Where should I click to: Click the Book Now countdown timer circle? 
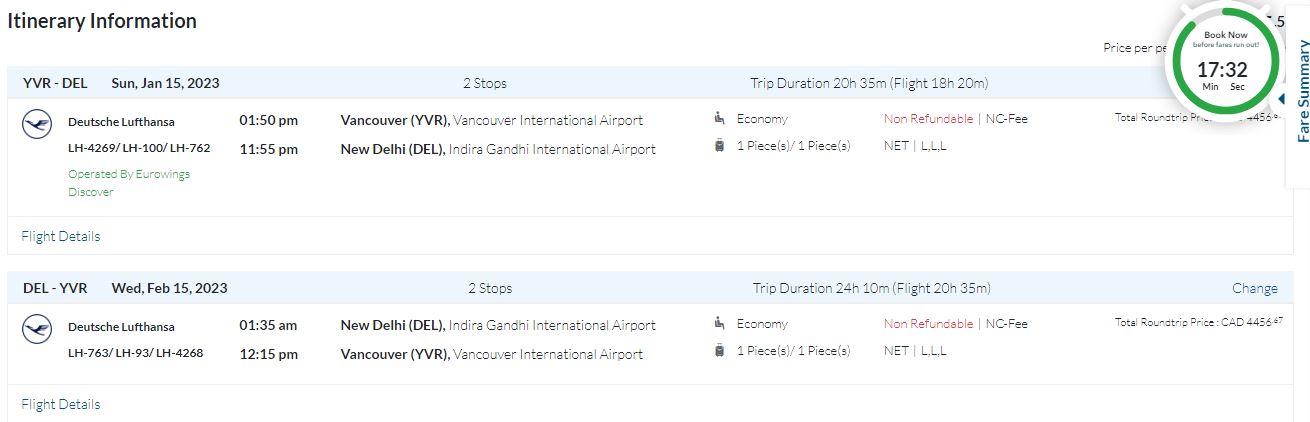click(1224, 60)
